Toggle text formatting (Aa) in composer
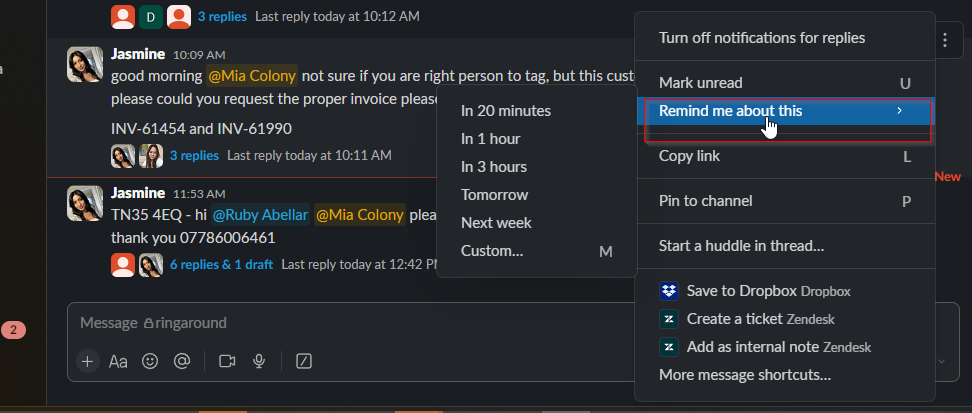The image size is (972, 413). pos(118,361)
